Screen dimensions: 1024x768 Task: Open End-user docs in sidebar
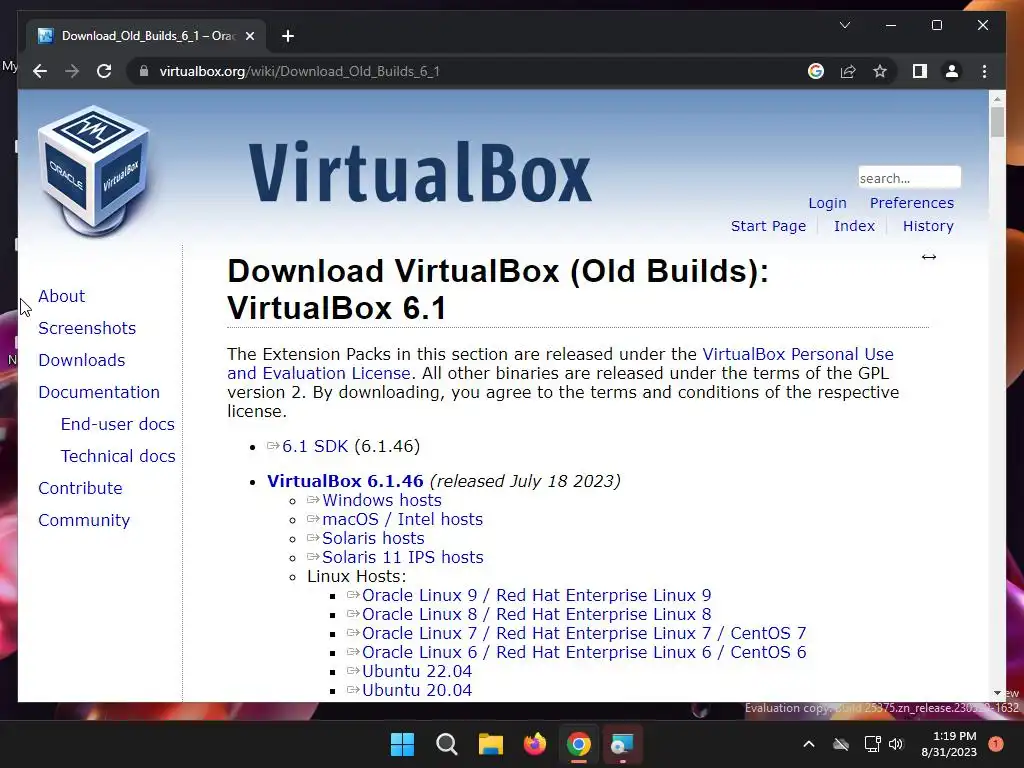(118, 424)
